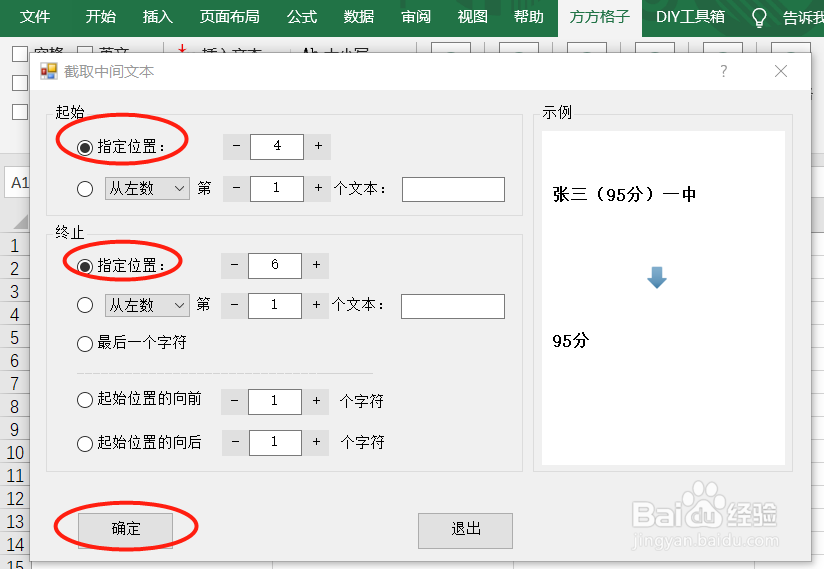Click the 终止 第 count field
The width and height of the screenshot is (824, 569).
[275, 305]
